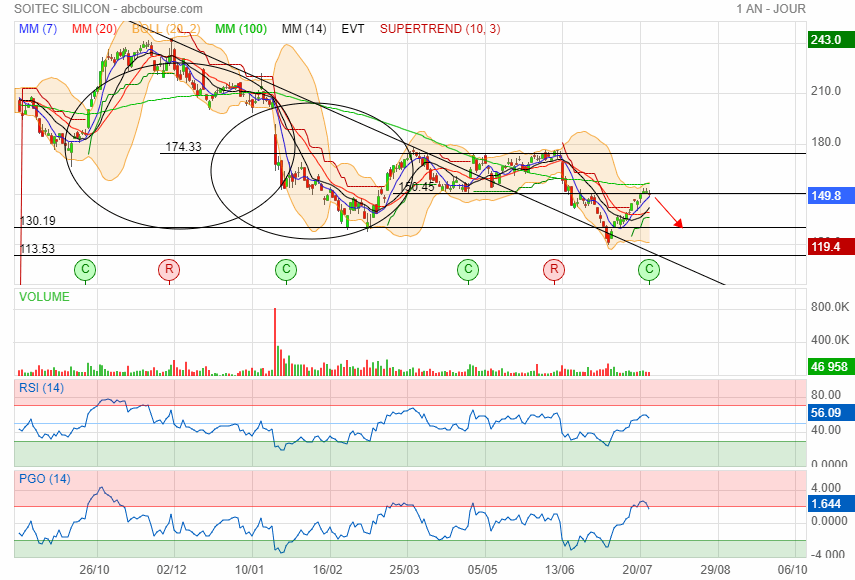Click the red R marker near 02/12
Viewport: 855px width, 580px height.
[x=169, y=269]
